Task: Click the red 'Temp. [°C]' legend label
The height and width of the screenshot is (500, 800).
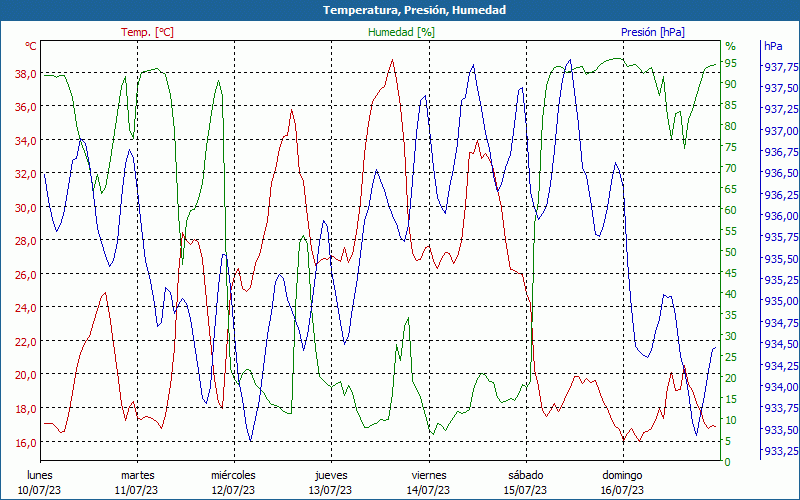Action: coord(147,32)
